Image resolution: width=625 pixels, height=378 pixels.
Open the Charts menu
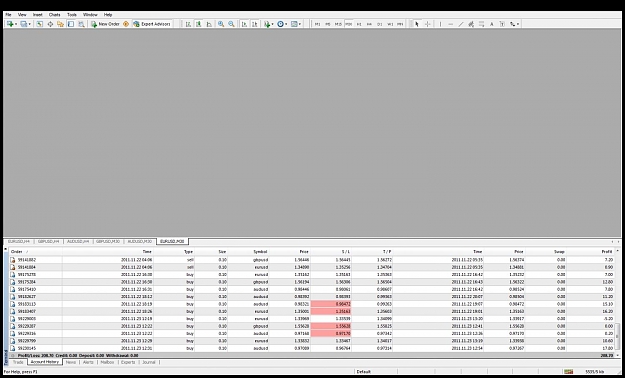(x=54, y=15)
